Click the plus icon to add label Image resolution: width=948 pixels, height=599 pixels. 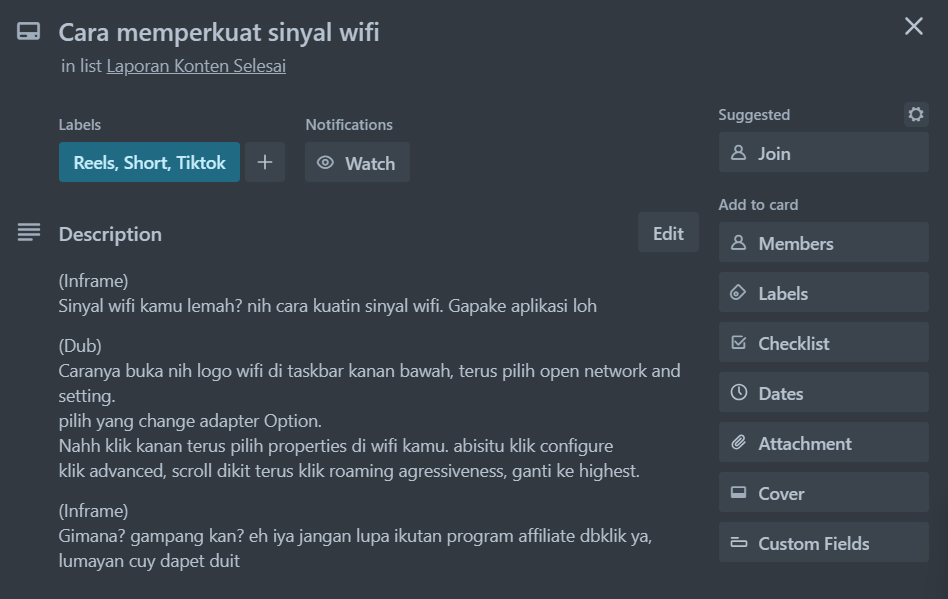point(265,163)
